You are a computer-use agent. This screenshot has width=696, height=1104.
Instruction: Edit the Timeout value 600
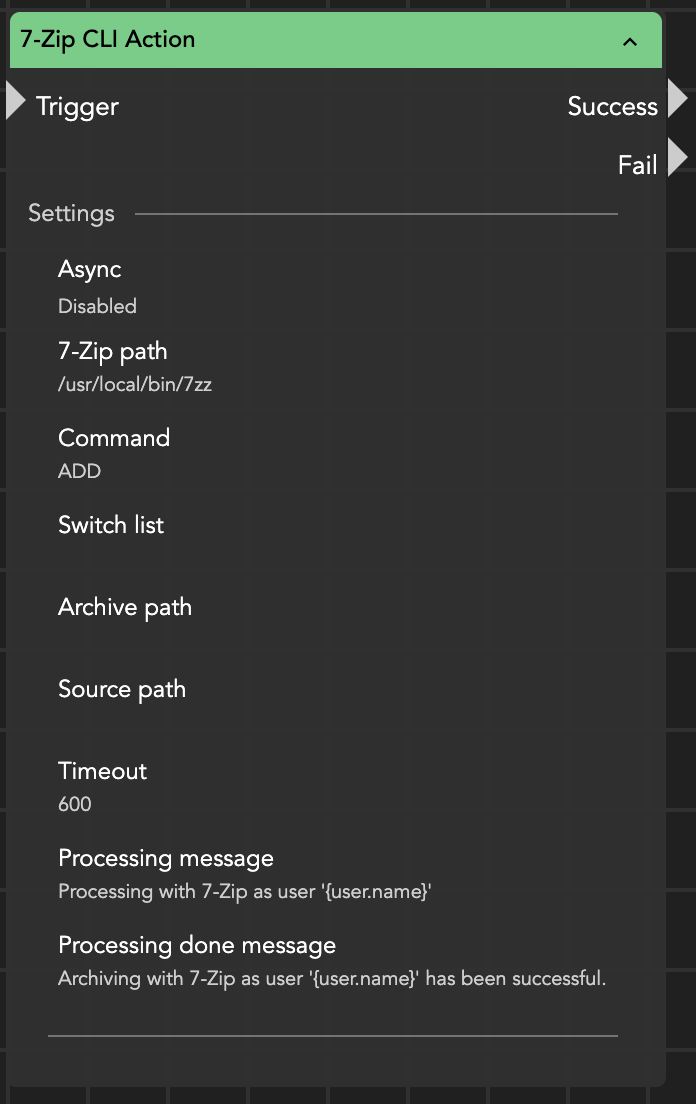75,804
